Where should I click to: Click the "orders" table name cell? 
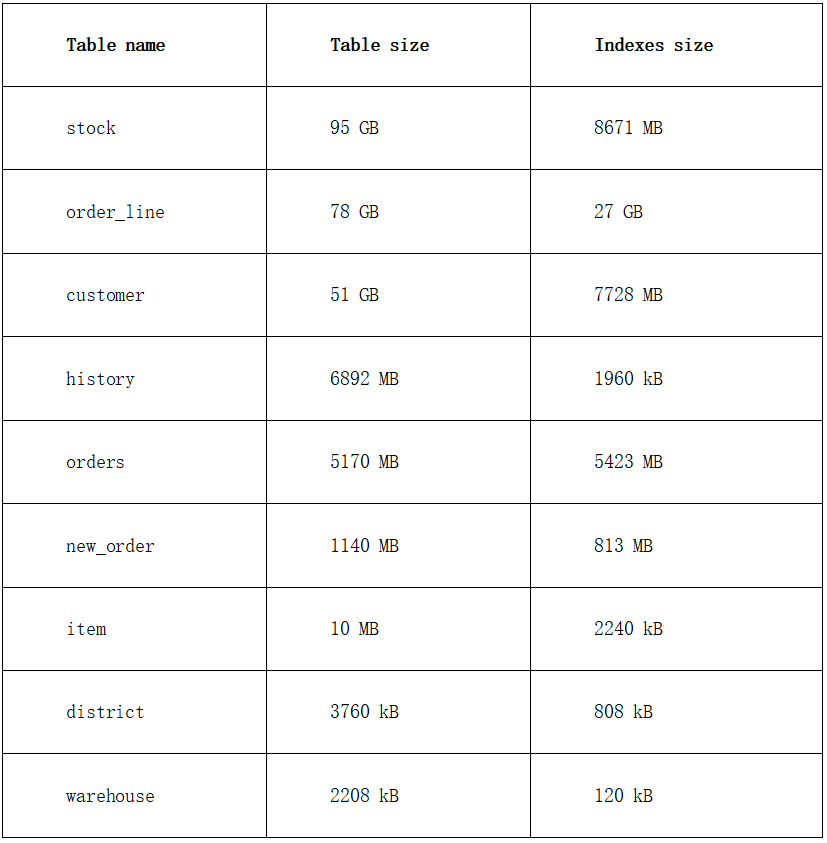pos(96,462)
